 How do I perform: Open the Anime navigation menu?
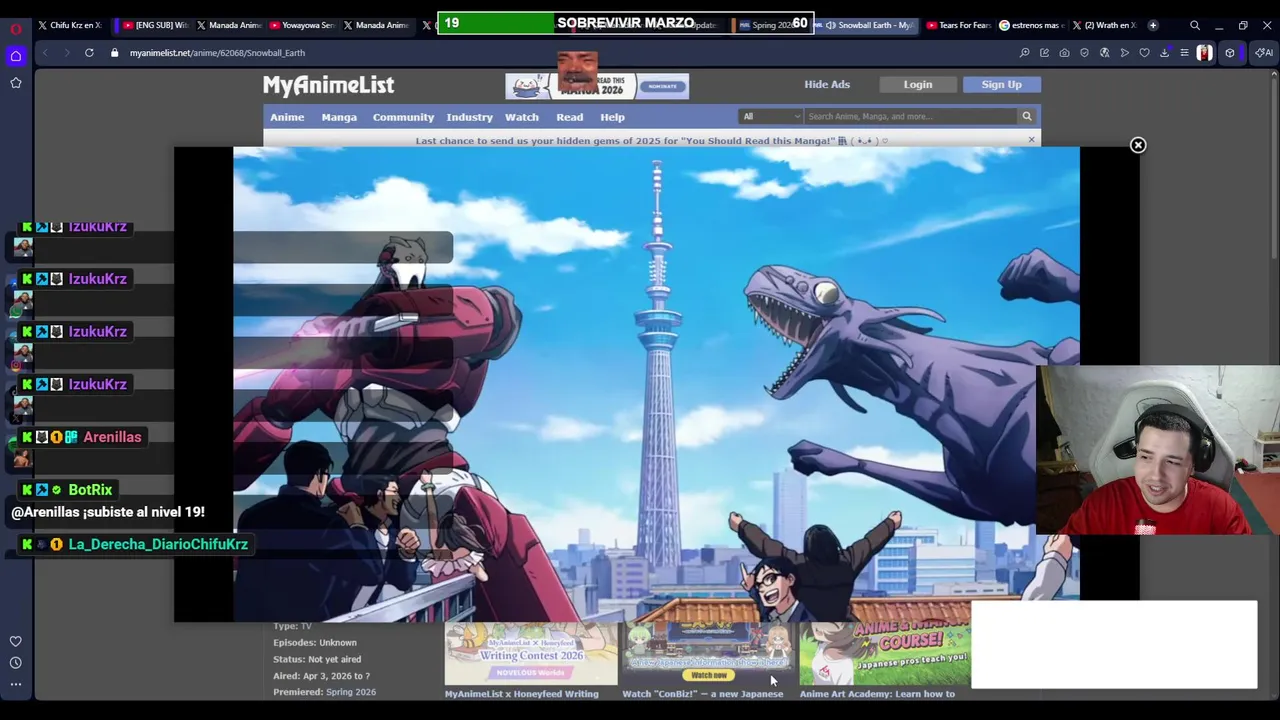click(287, 117)
